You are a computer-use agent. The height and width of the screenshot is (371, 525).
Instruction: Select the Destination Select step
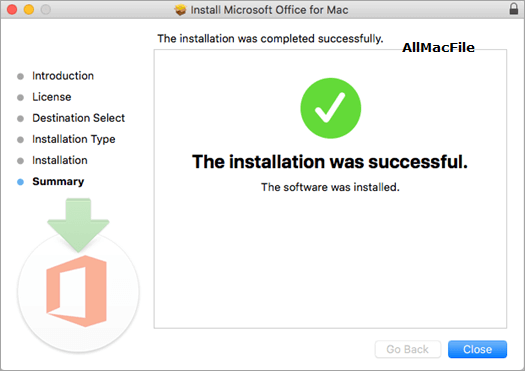(78, 118)
